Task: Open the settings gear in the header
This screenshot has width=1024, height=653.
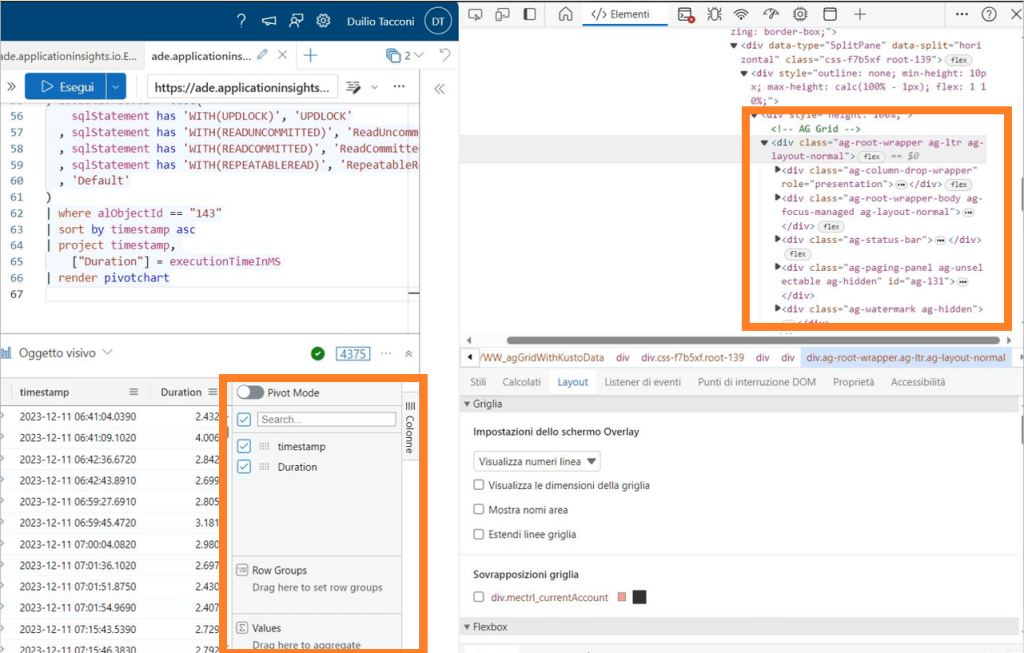Action: 323,20
